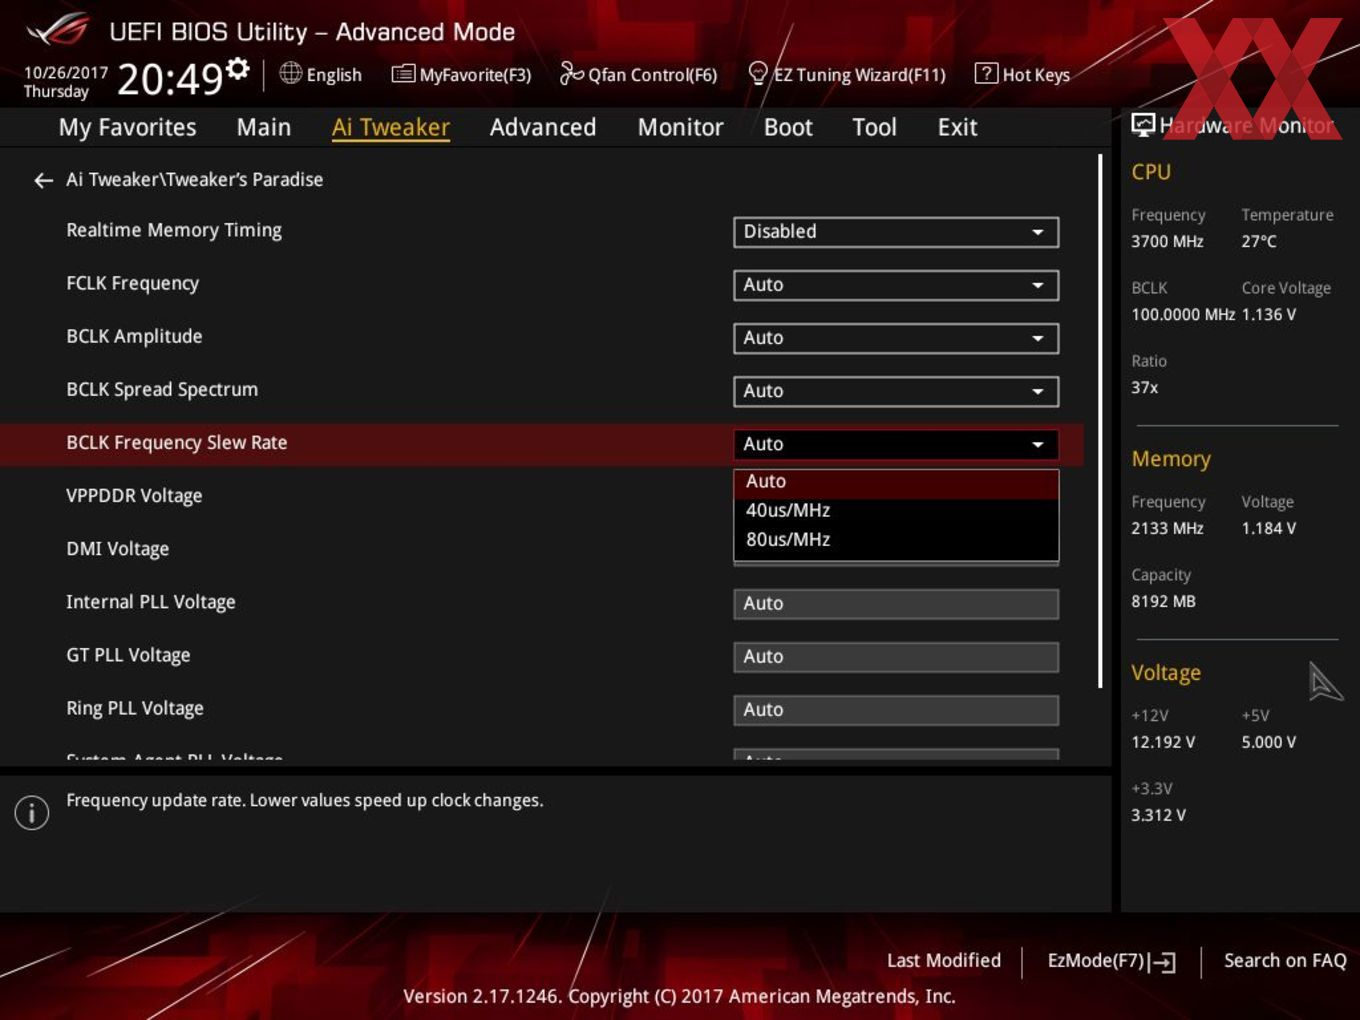Choose Auto in the open list
Screen dimensions: 1360x1020
pyautogui.click(x=896, y=482)
